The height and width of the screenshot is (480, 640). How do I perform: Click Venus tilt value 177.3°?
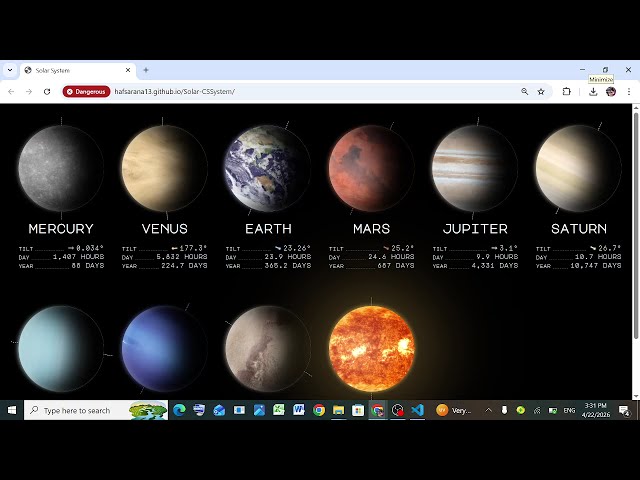(x=193, y=248)
